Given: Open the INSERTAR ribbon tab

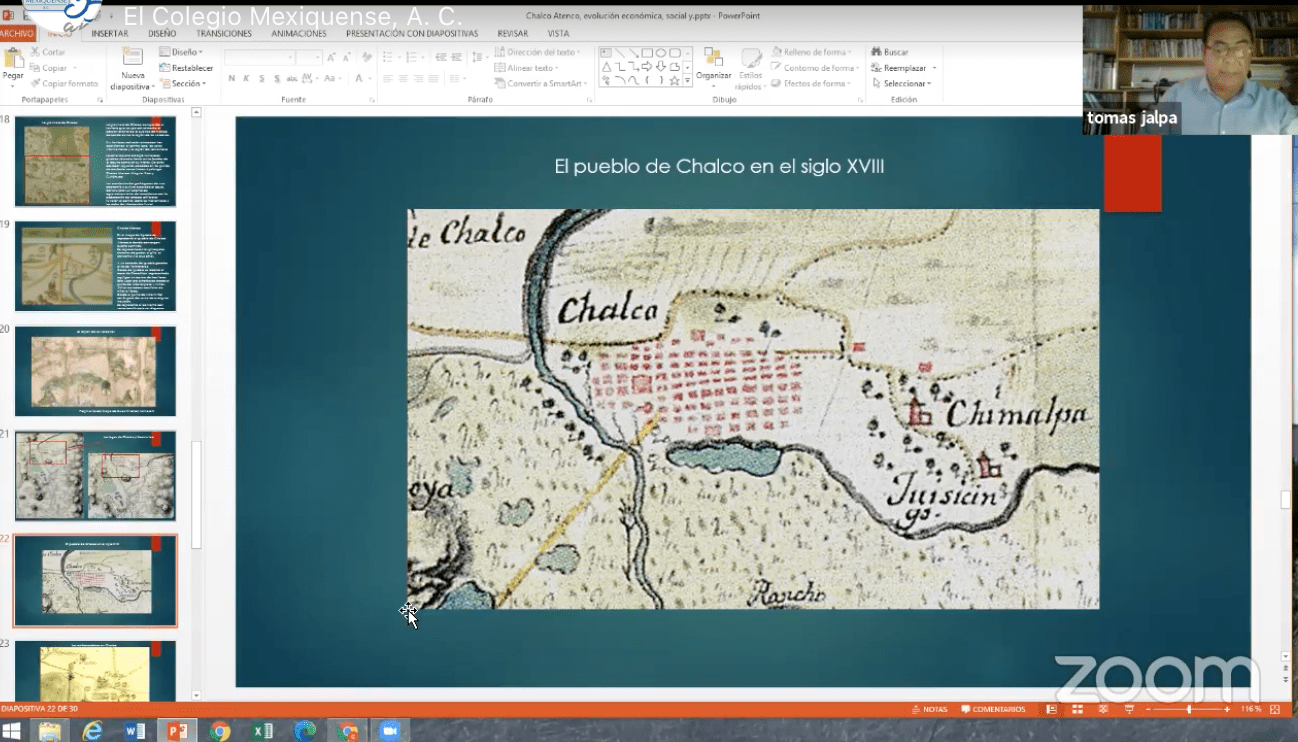Looking at the screenshot, I should (x=110, y=33).
